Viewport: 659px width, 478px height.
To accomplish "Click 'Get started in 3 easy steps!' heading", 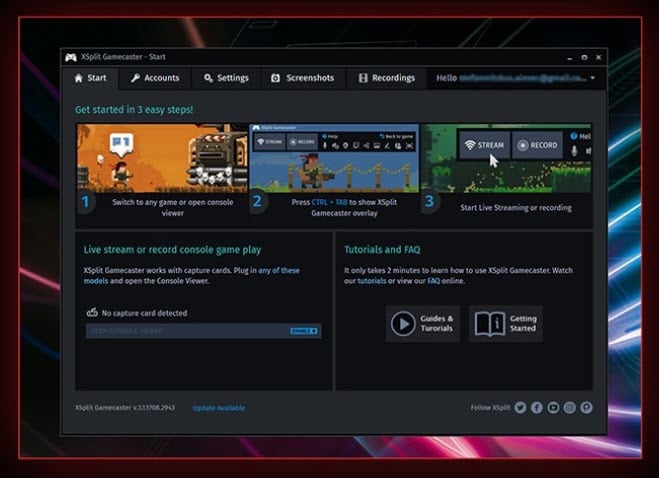I will point(134,110).
